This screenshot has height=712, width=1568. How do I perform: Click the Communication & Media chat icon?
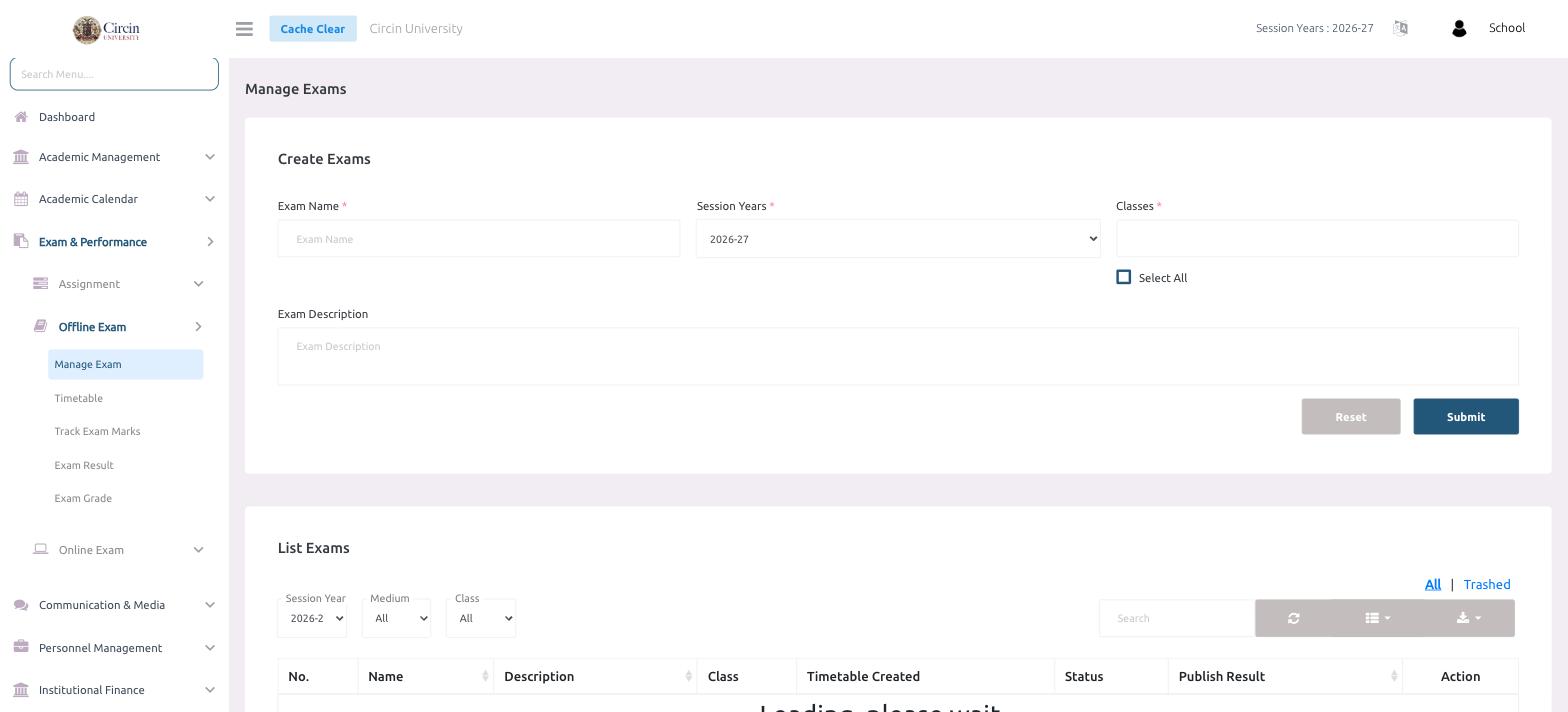[x=21, y=605]
